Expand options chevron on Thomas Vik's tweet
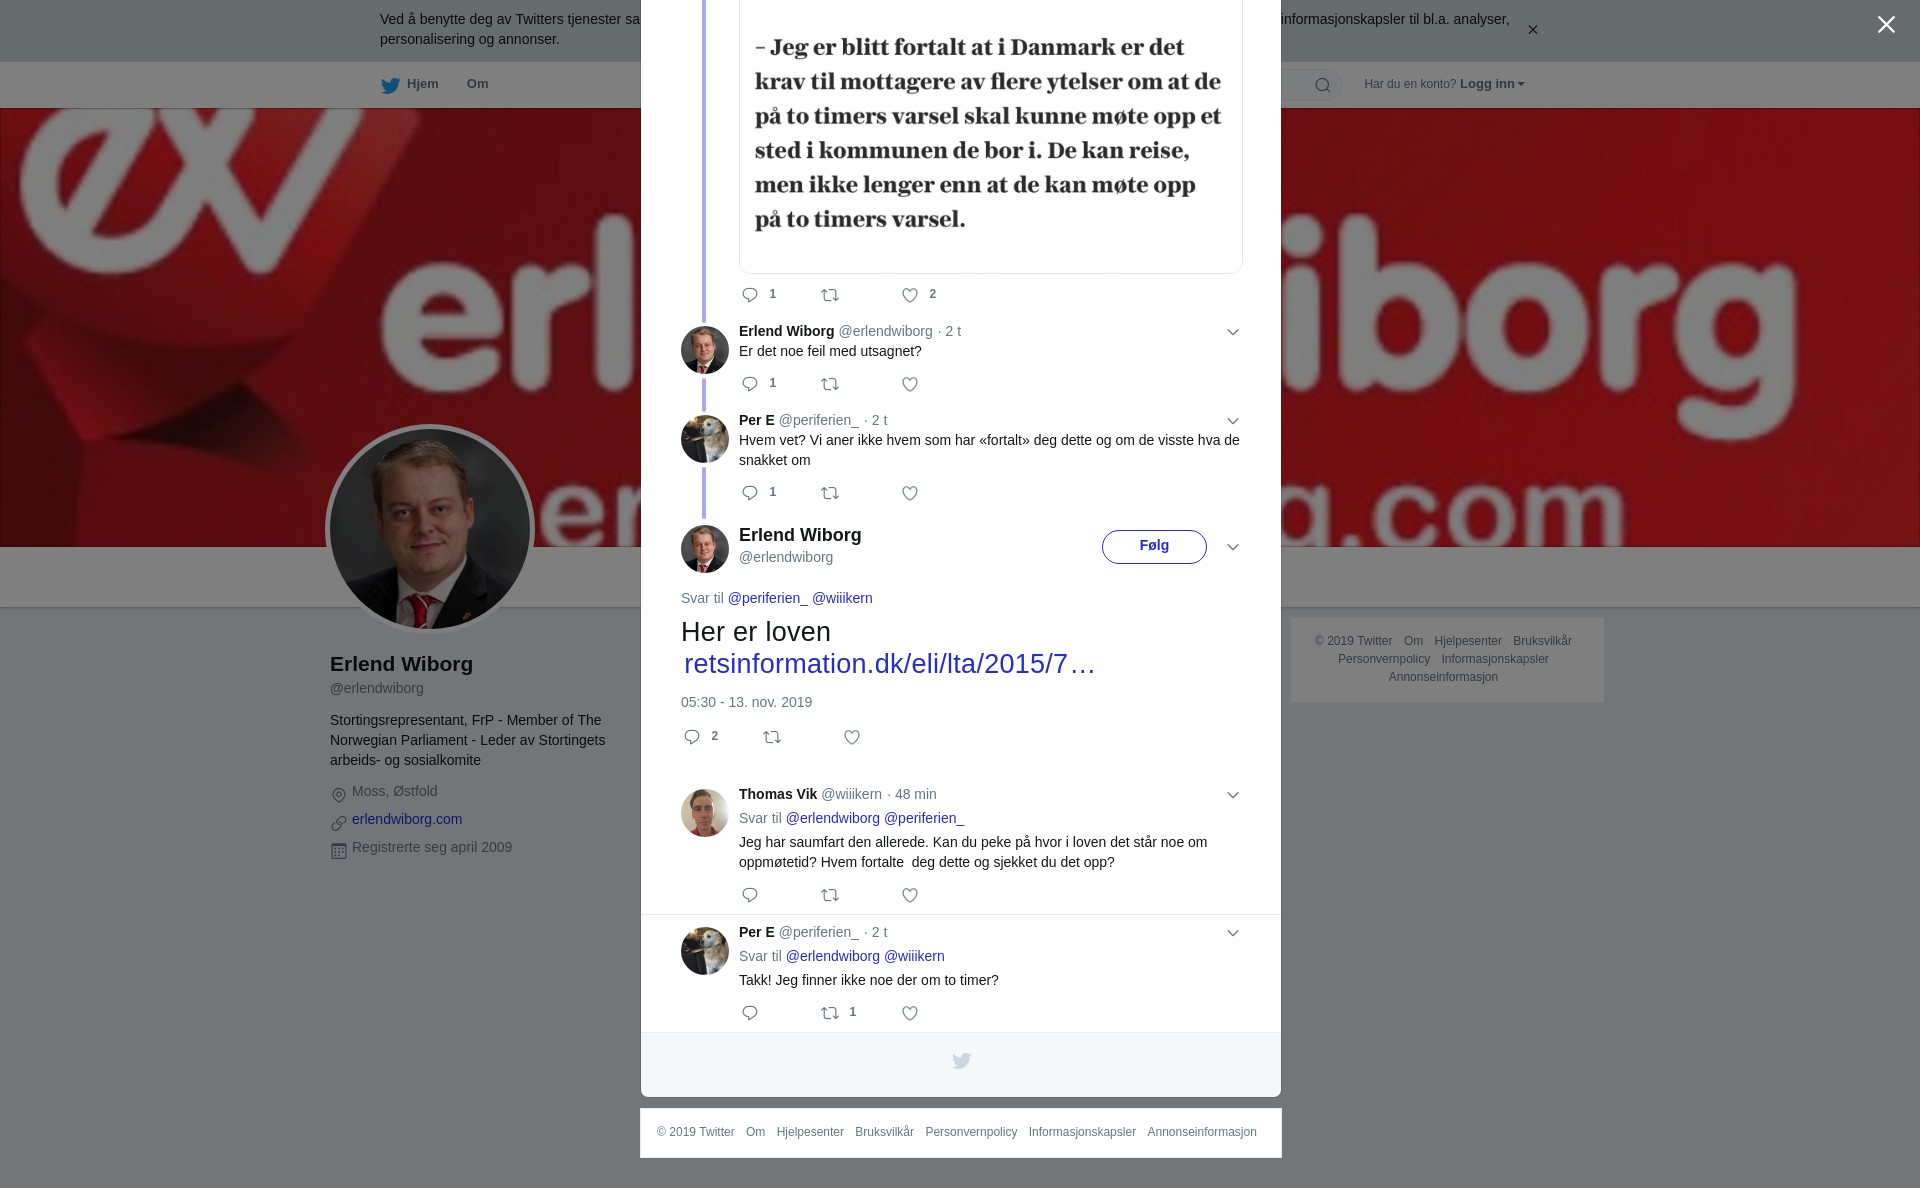The height and width of the screenshot is (1188, 1920). [x=1233, y=795]
